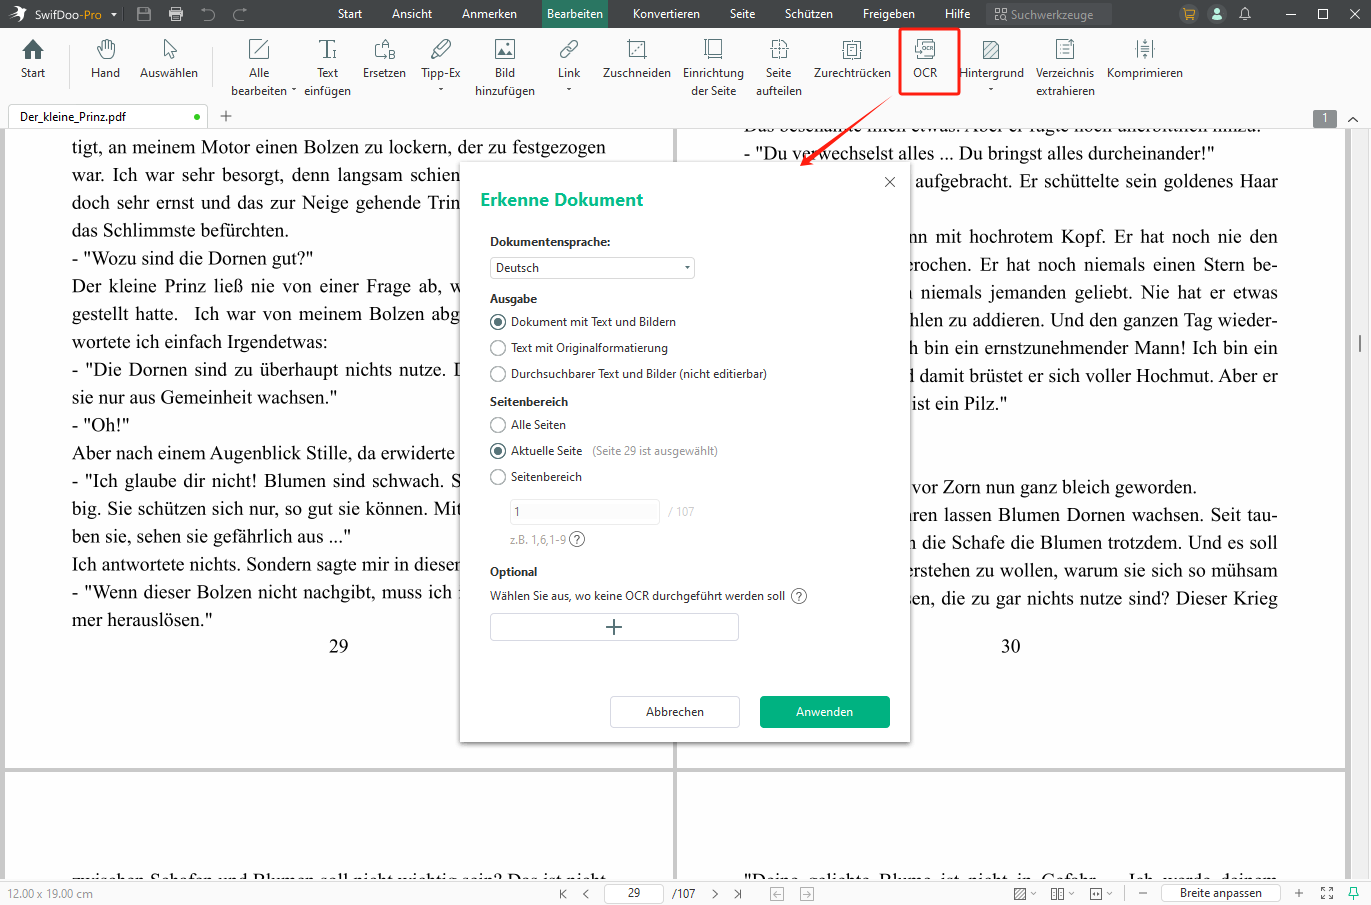The width and height of the screenshot is (1371, 905).
Task: Toggle fullscreen mode icon in status bar
Action: (x=1327, y=893)
